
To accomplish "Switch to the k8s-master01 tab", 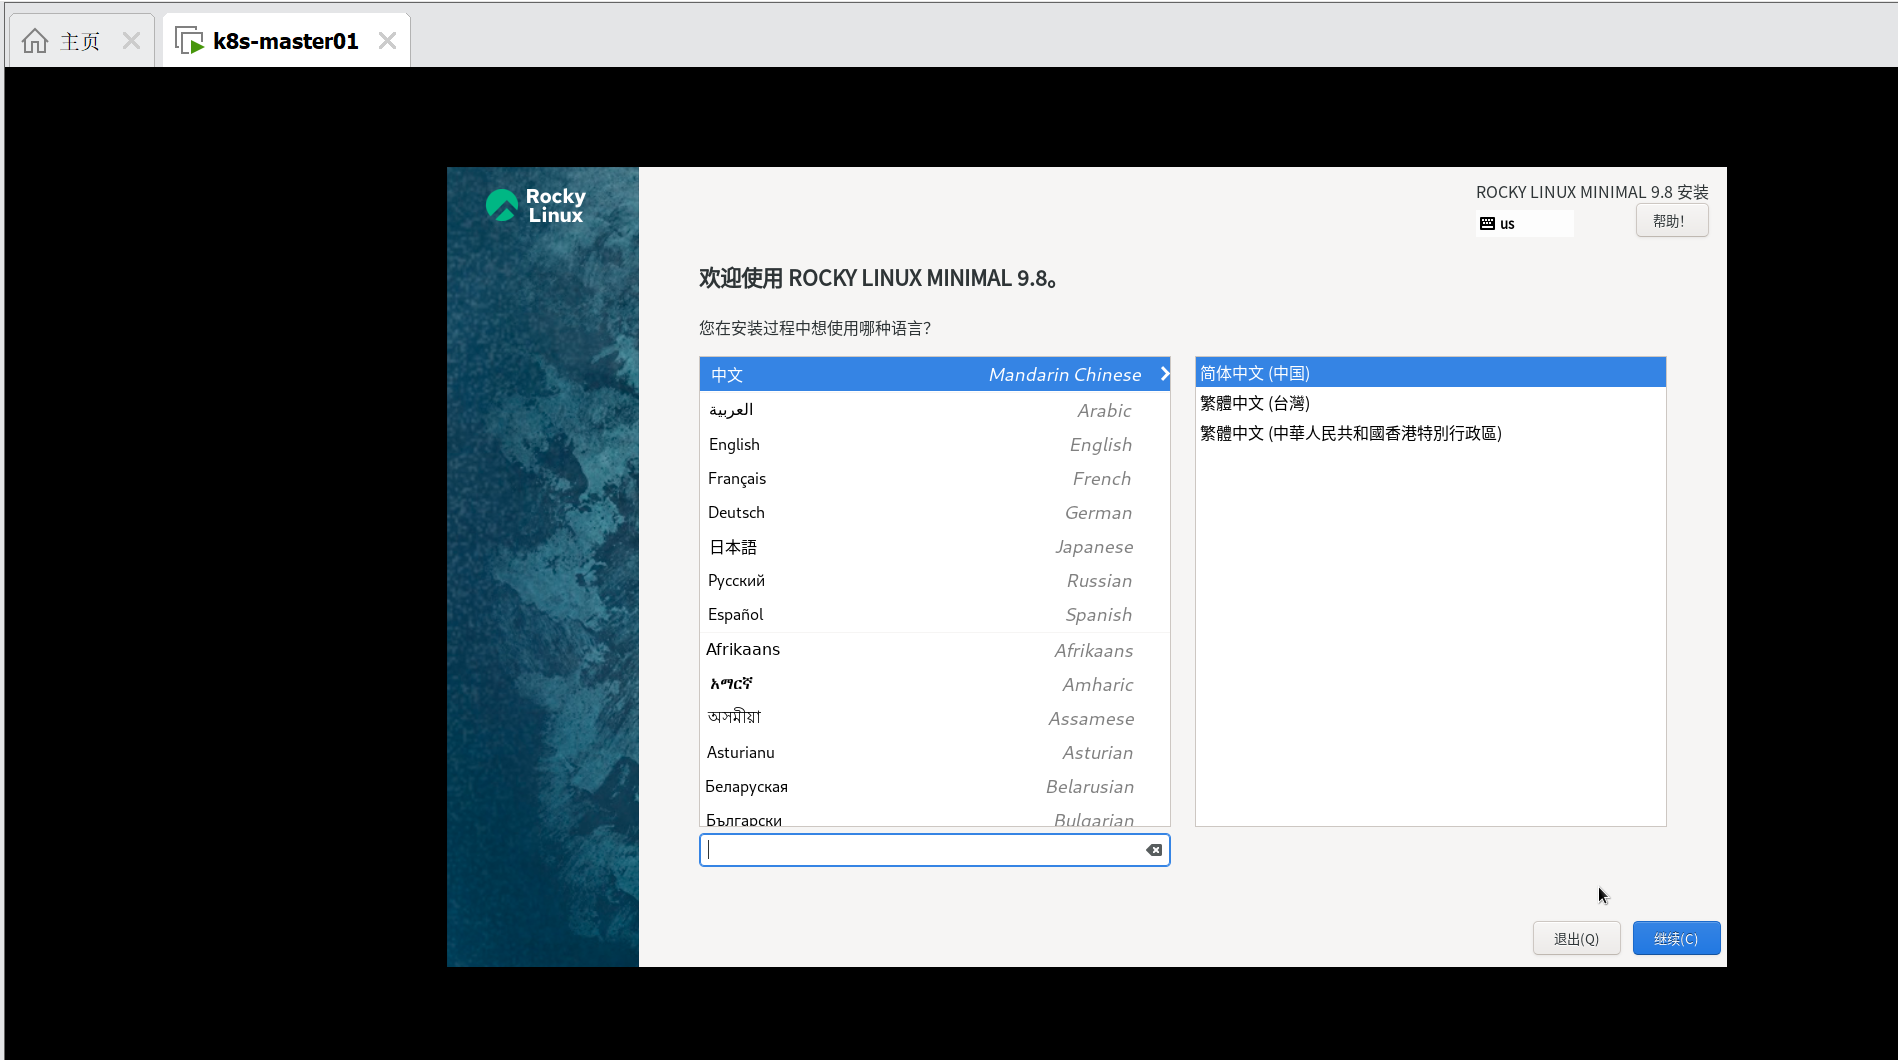I will click(286, 41).
